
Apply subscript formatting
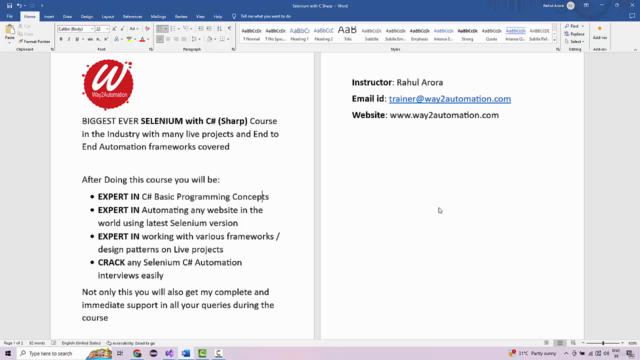(x=98, y=39)
